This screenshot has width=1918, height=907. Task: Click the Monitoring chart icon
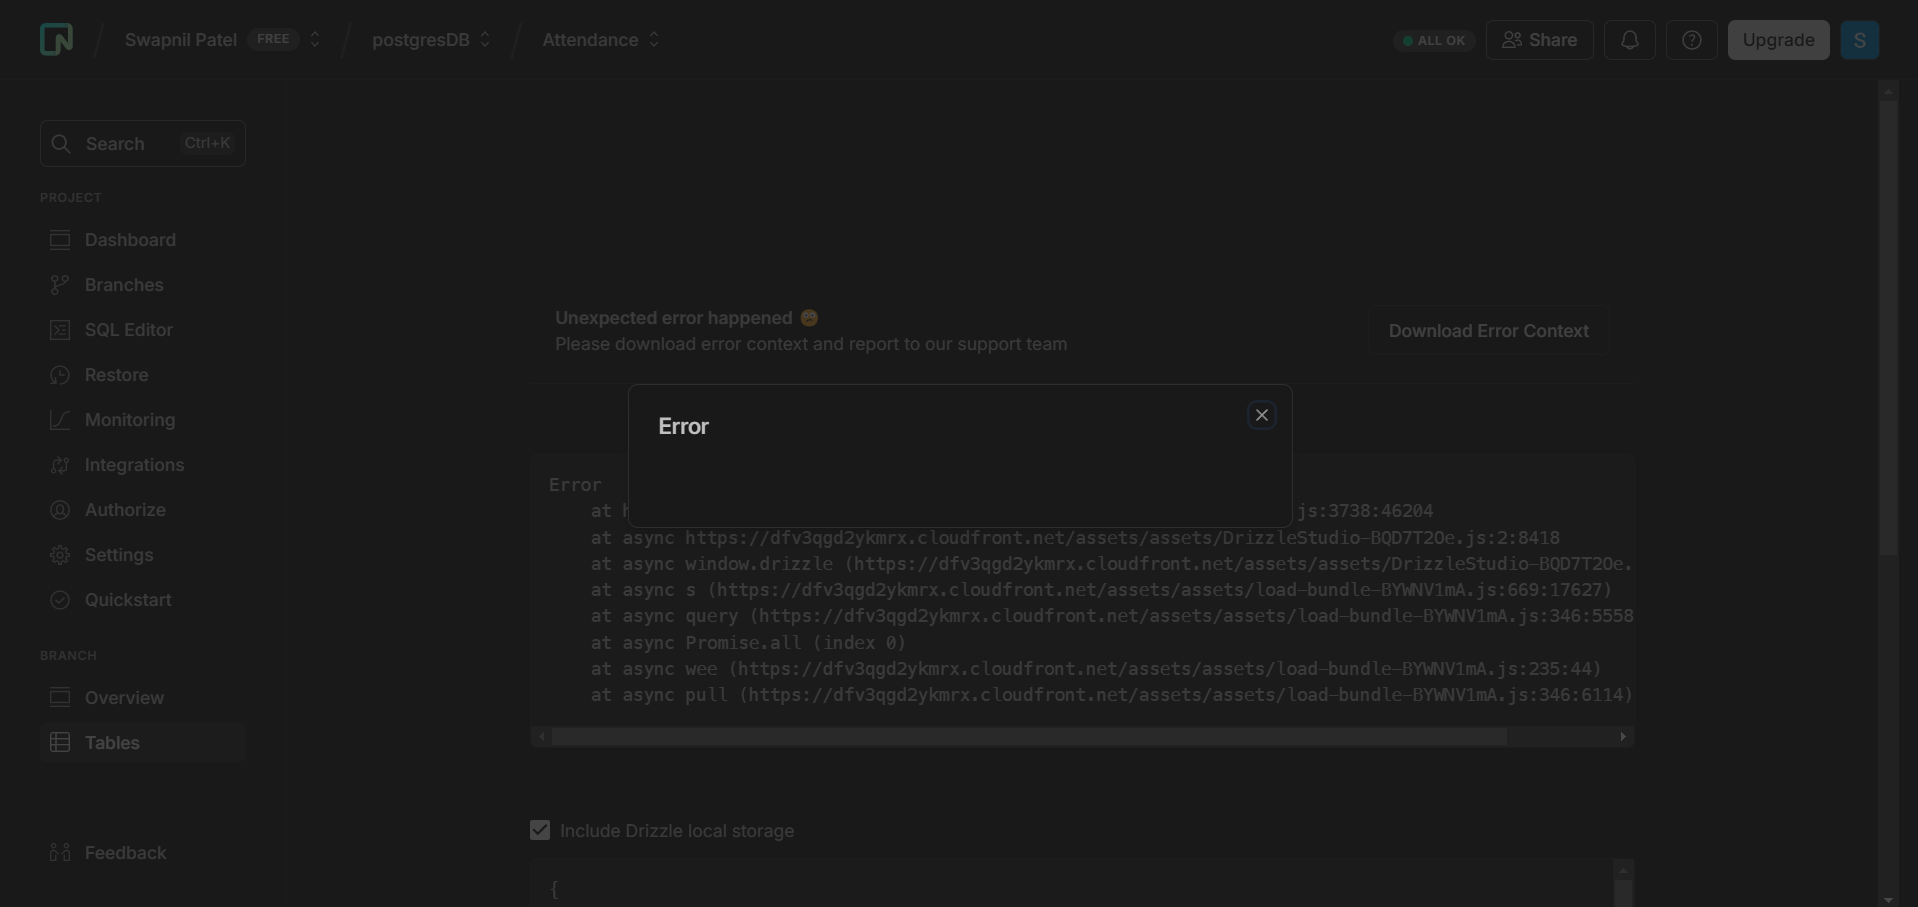[60, 420]
